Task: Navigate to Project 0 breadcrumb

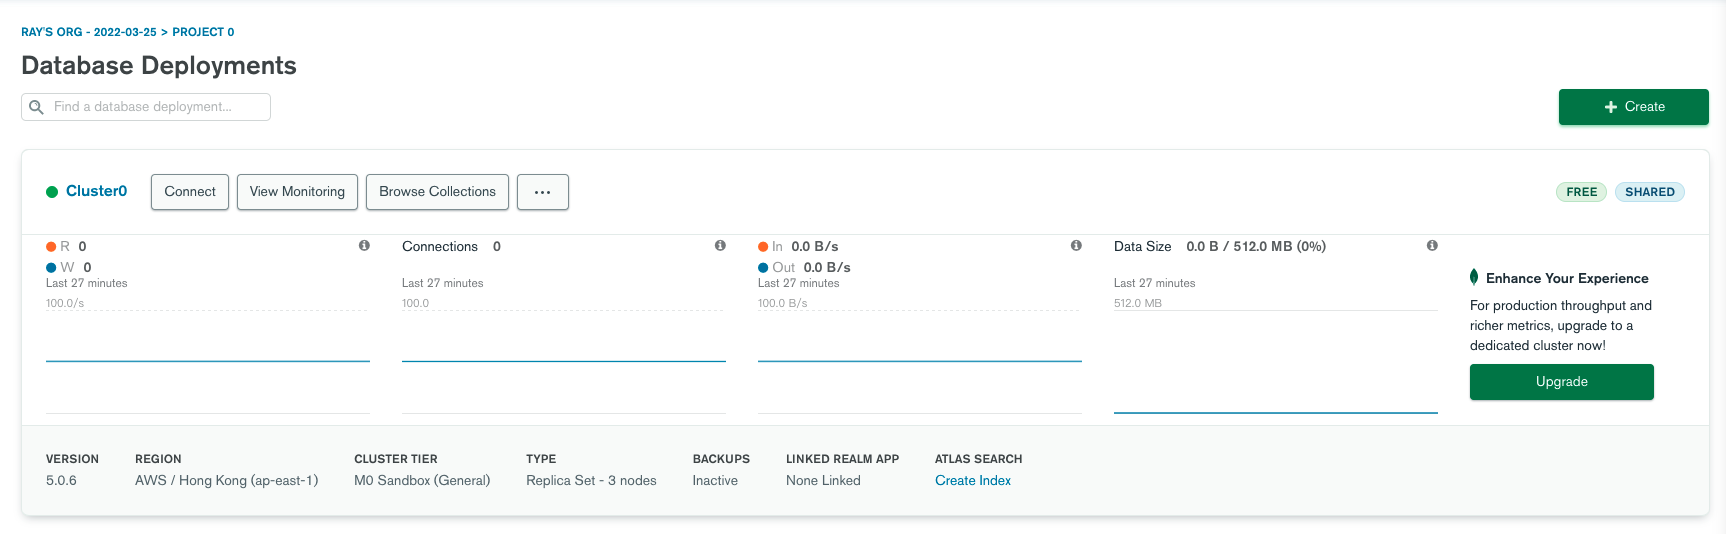Action: click(x=203, y=32)
